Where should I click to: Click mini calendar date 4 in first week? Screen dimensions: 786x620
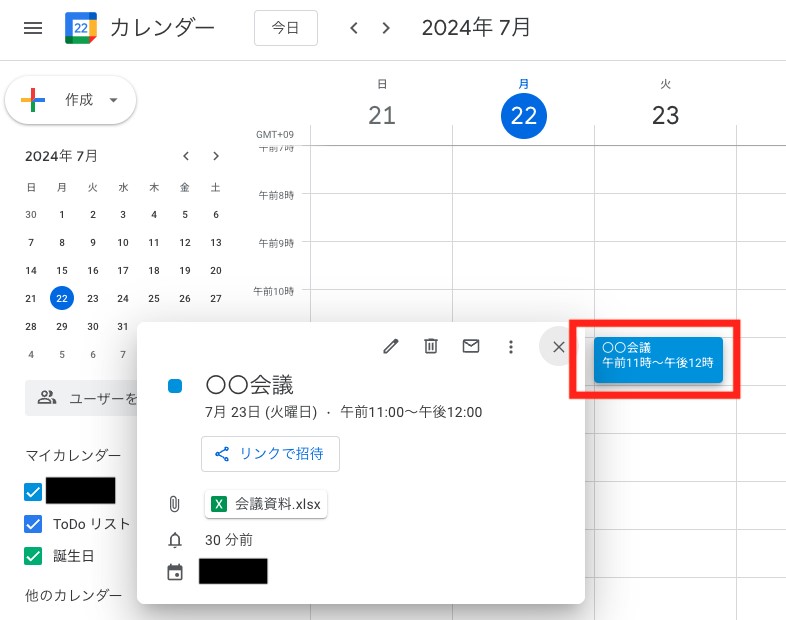coord(154,215)
